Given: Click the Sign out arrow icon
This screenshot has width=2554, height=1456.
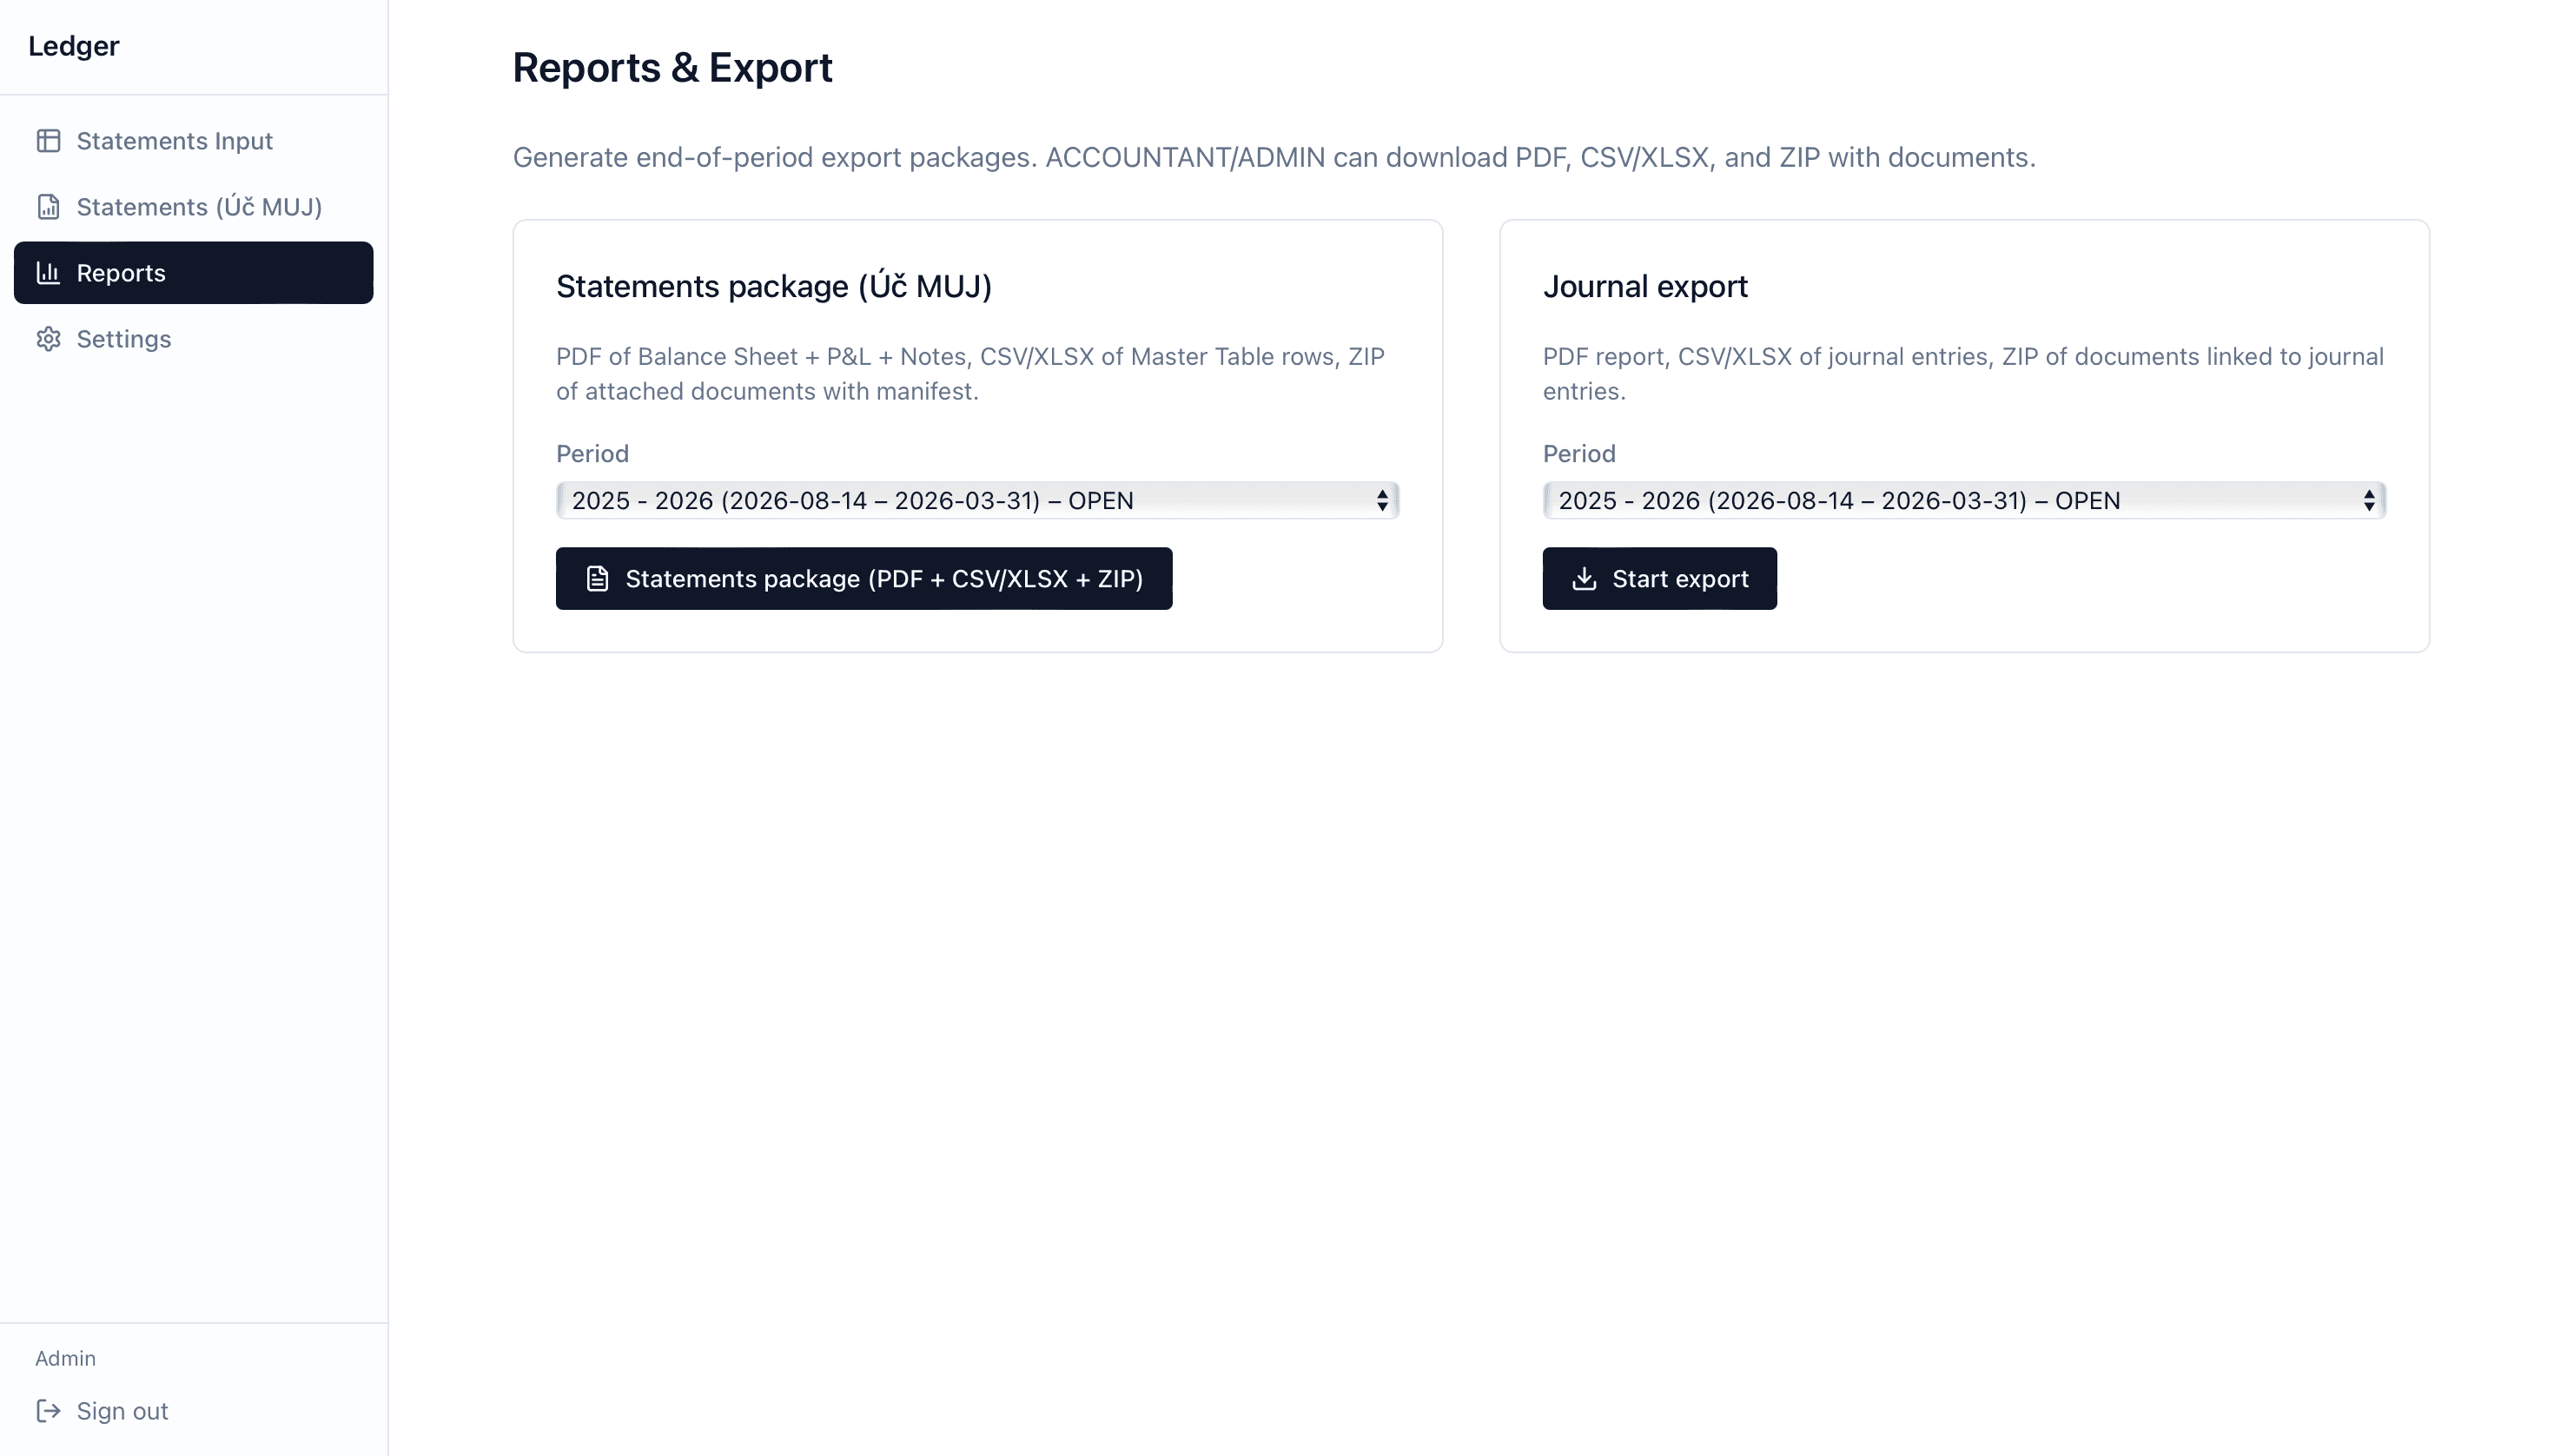Looking at the screenshot, I should tap(48, 1411).
